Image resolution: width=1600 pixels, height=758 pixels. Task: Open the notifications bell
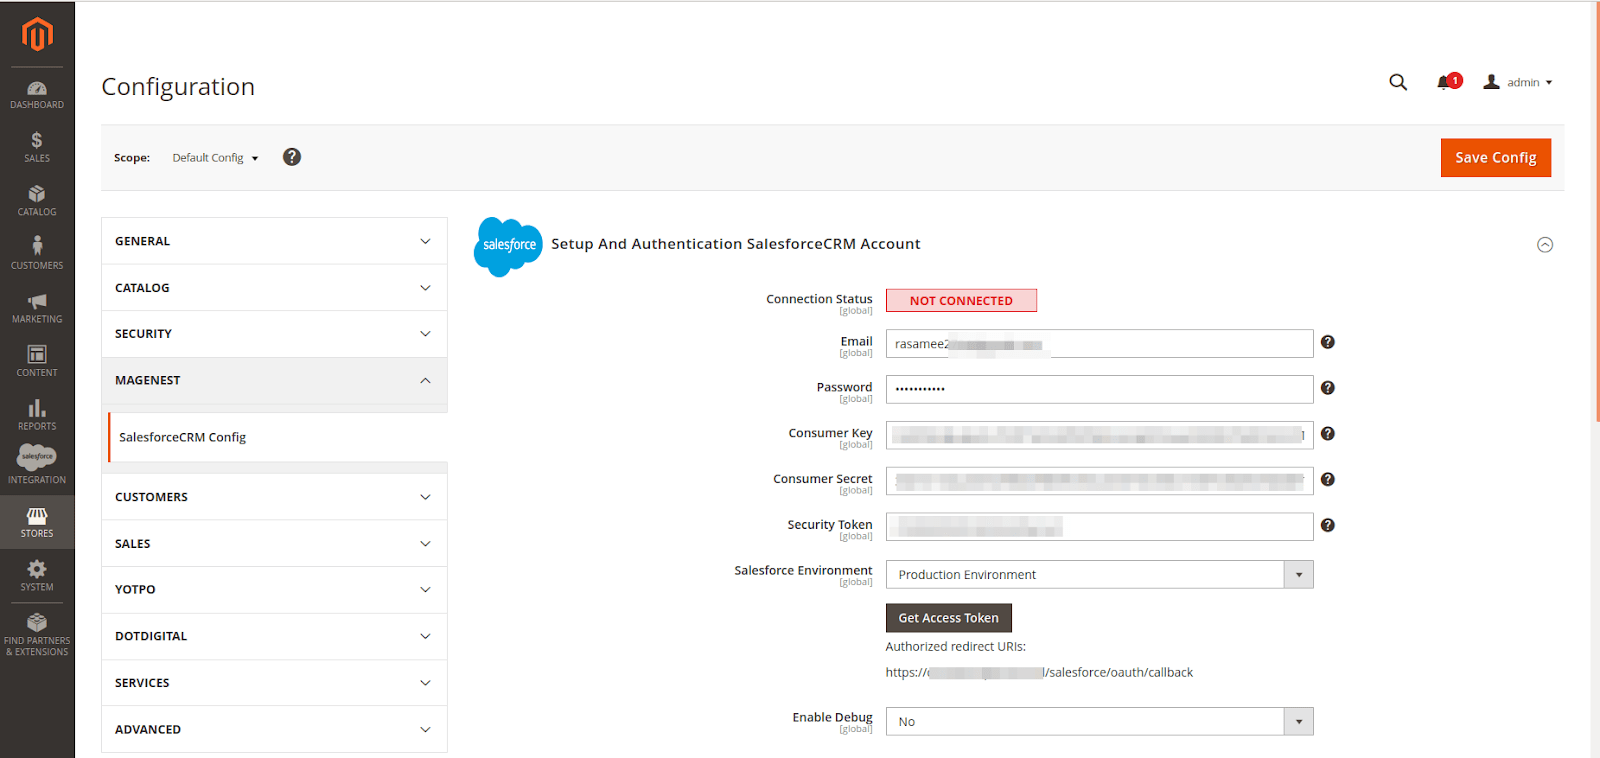click(x=1447, y=82)
